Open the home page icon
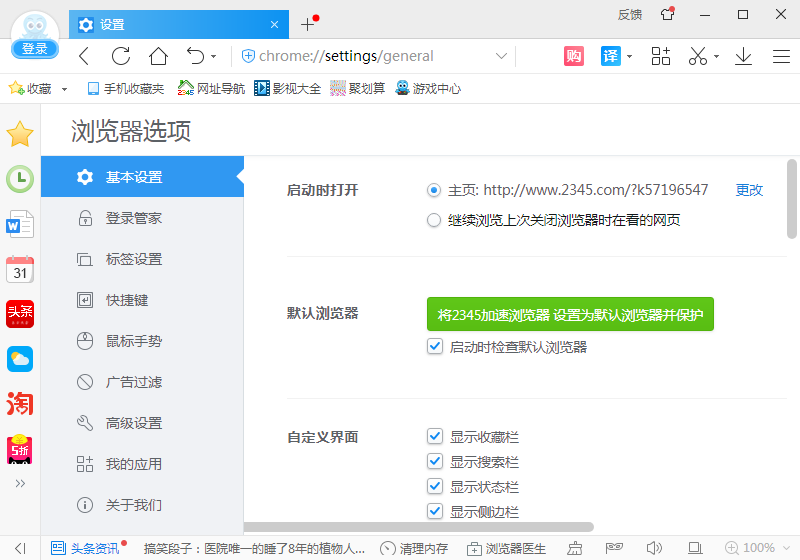 pos(158,56)
